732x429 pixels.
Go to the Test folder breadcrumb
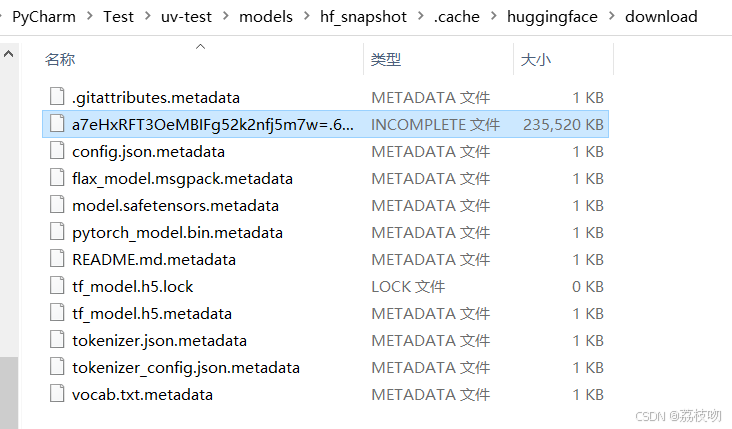point(119,17)
